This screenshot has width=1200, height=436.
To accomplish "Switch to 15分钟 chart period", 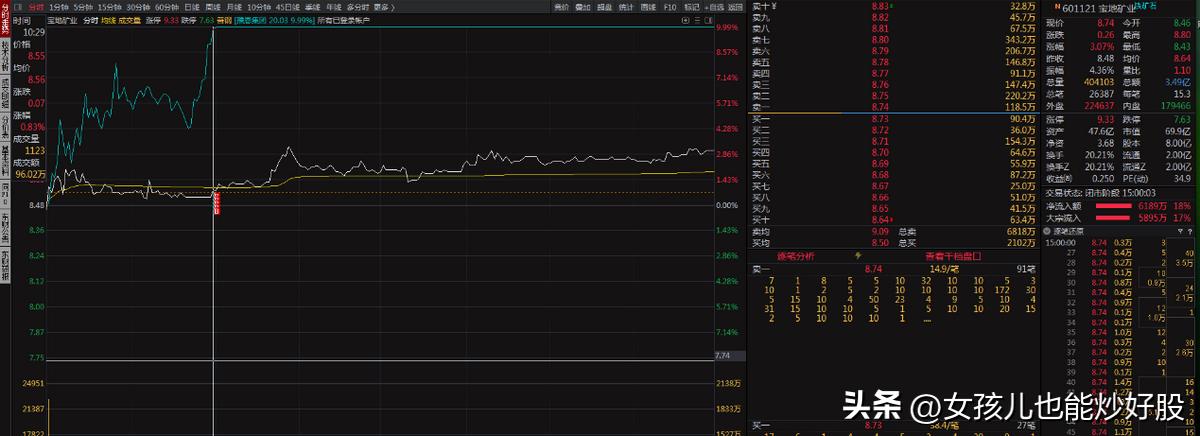I will 110,7.
